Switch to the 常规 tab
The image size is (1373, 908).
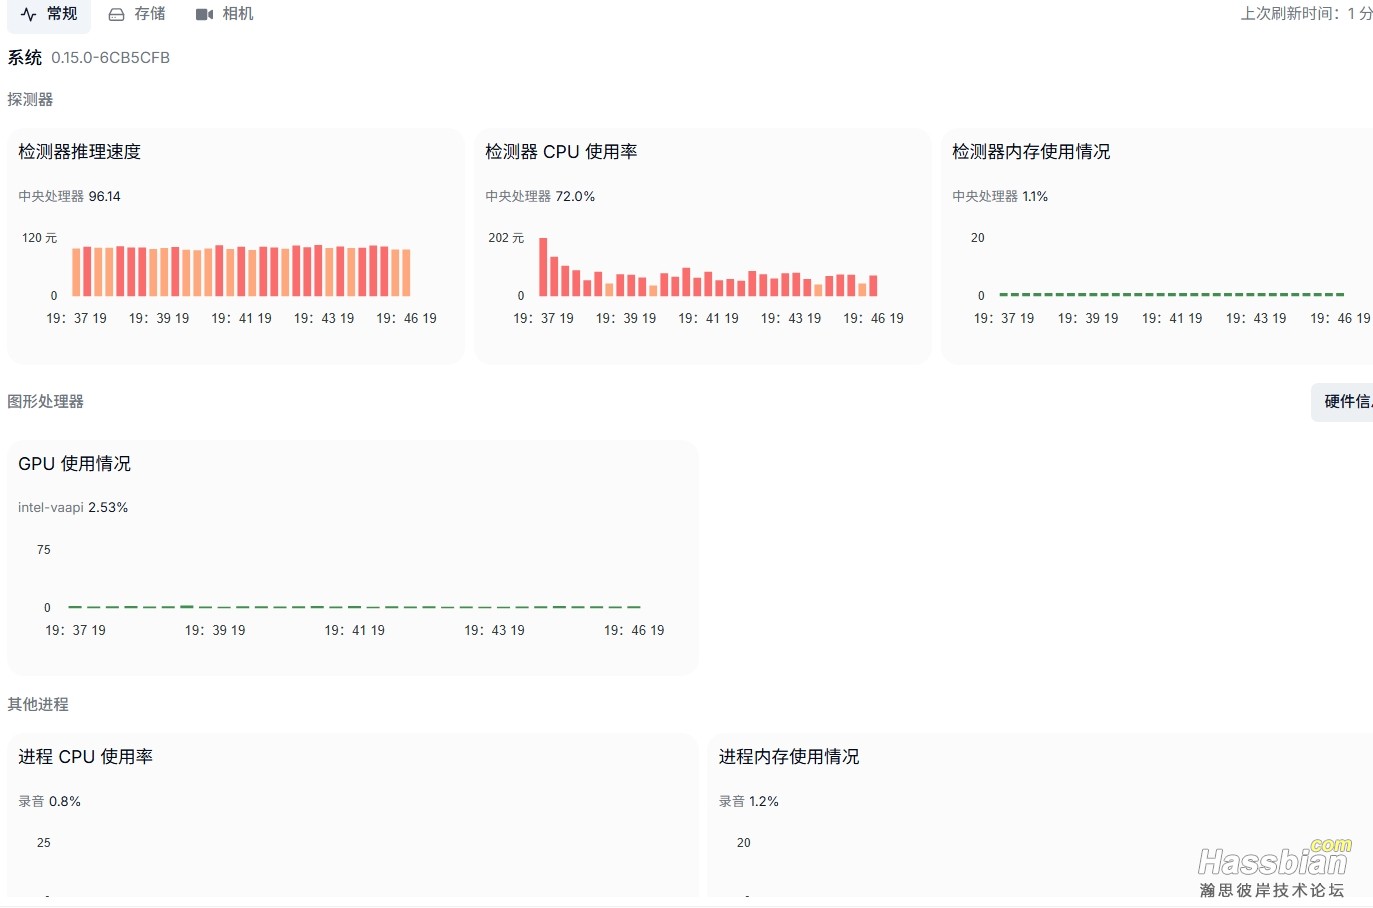coord(49,14)
